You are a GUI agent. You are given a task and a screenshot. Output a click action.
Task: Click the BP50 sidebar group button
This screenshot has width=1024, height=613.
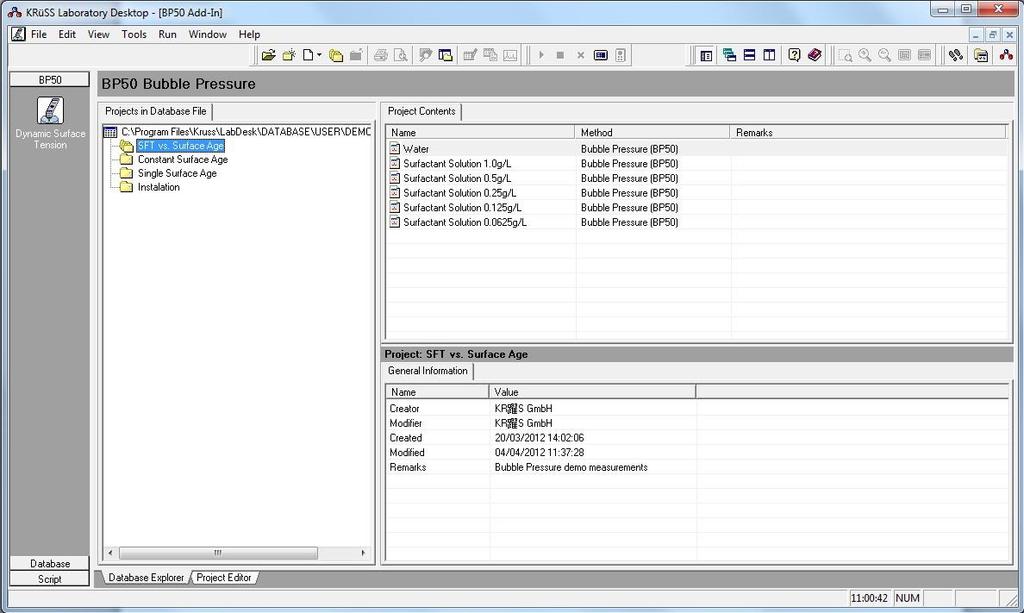click(x=50, y=80)
